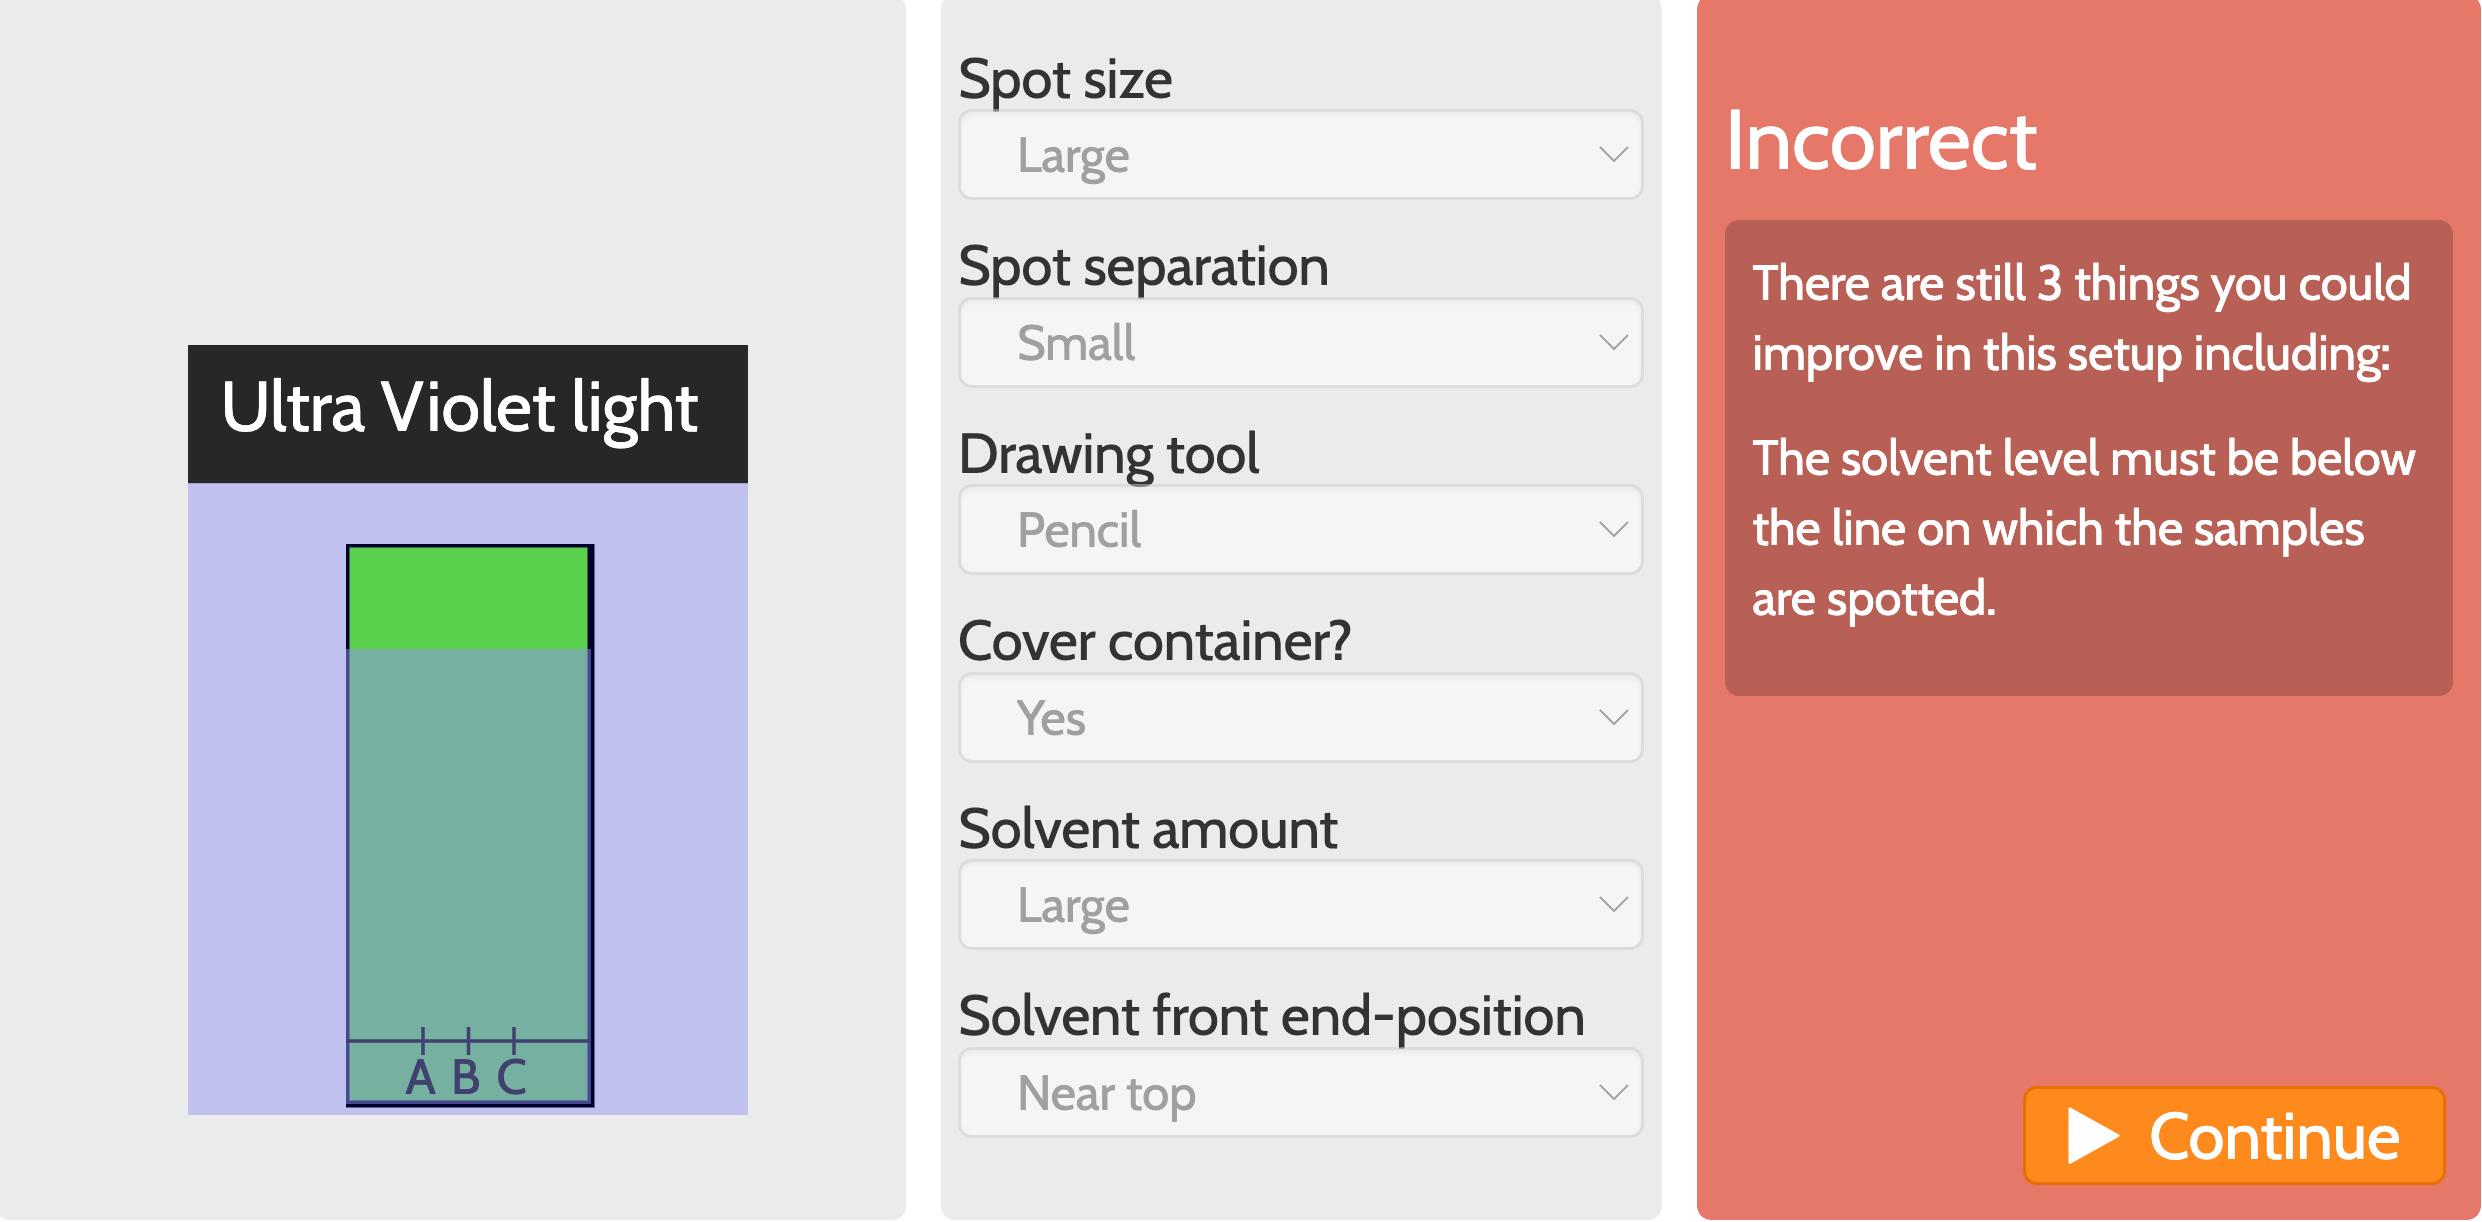Open the Spot separation dropdown
Screen dimensions: 2482x1222
pos(1300,342)
